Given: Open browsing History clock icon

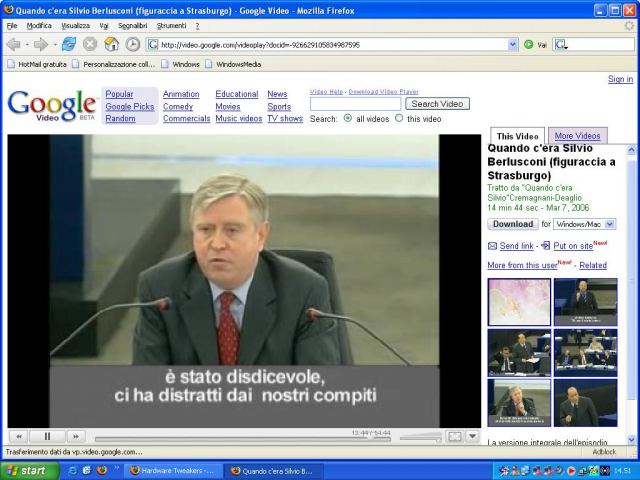Looking at the screenshot, I should pos(133,44).
